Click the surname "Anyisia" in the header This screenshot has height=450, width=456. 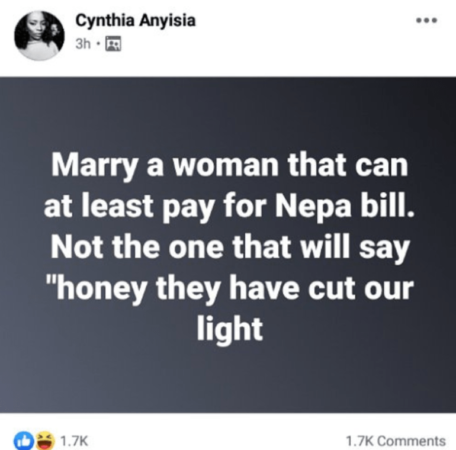coord(168,21)
